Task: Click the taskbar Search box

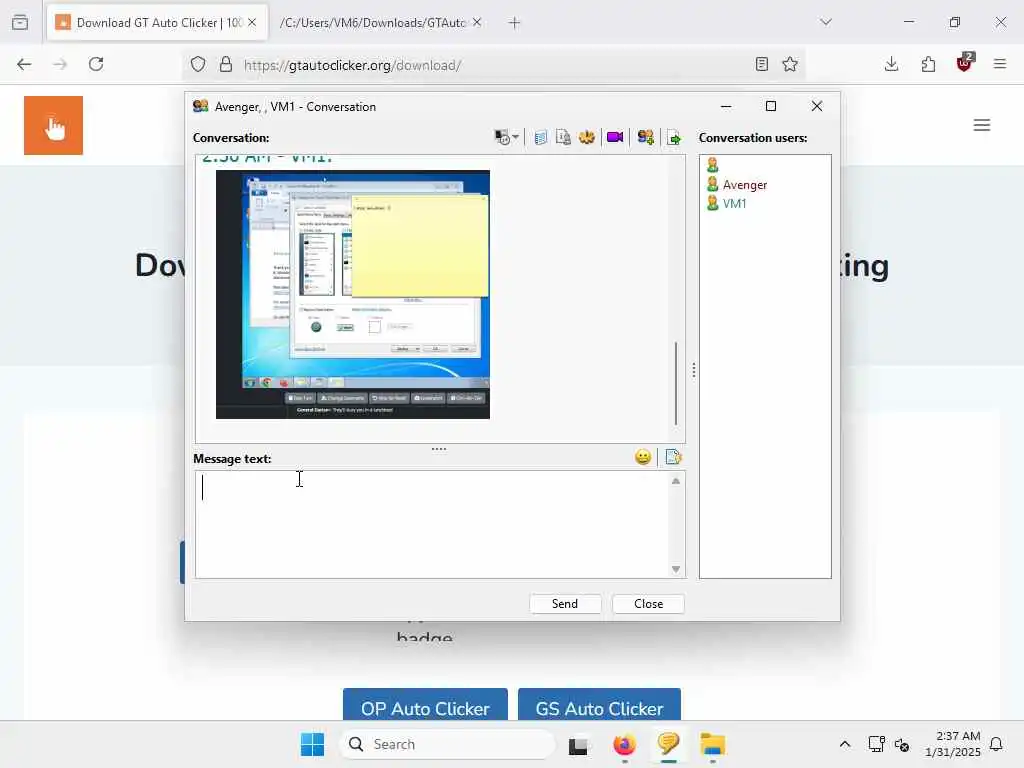Action: pos(447,744)
